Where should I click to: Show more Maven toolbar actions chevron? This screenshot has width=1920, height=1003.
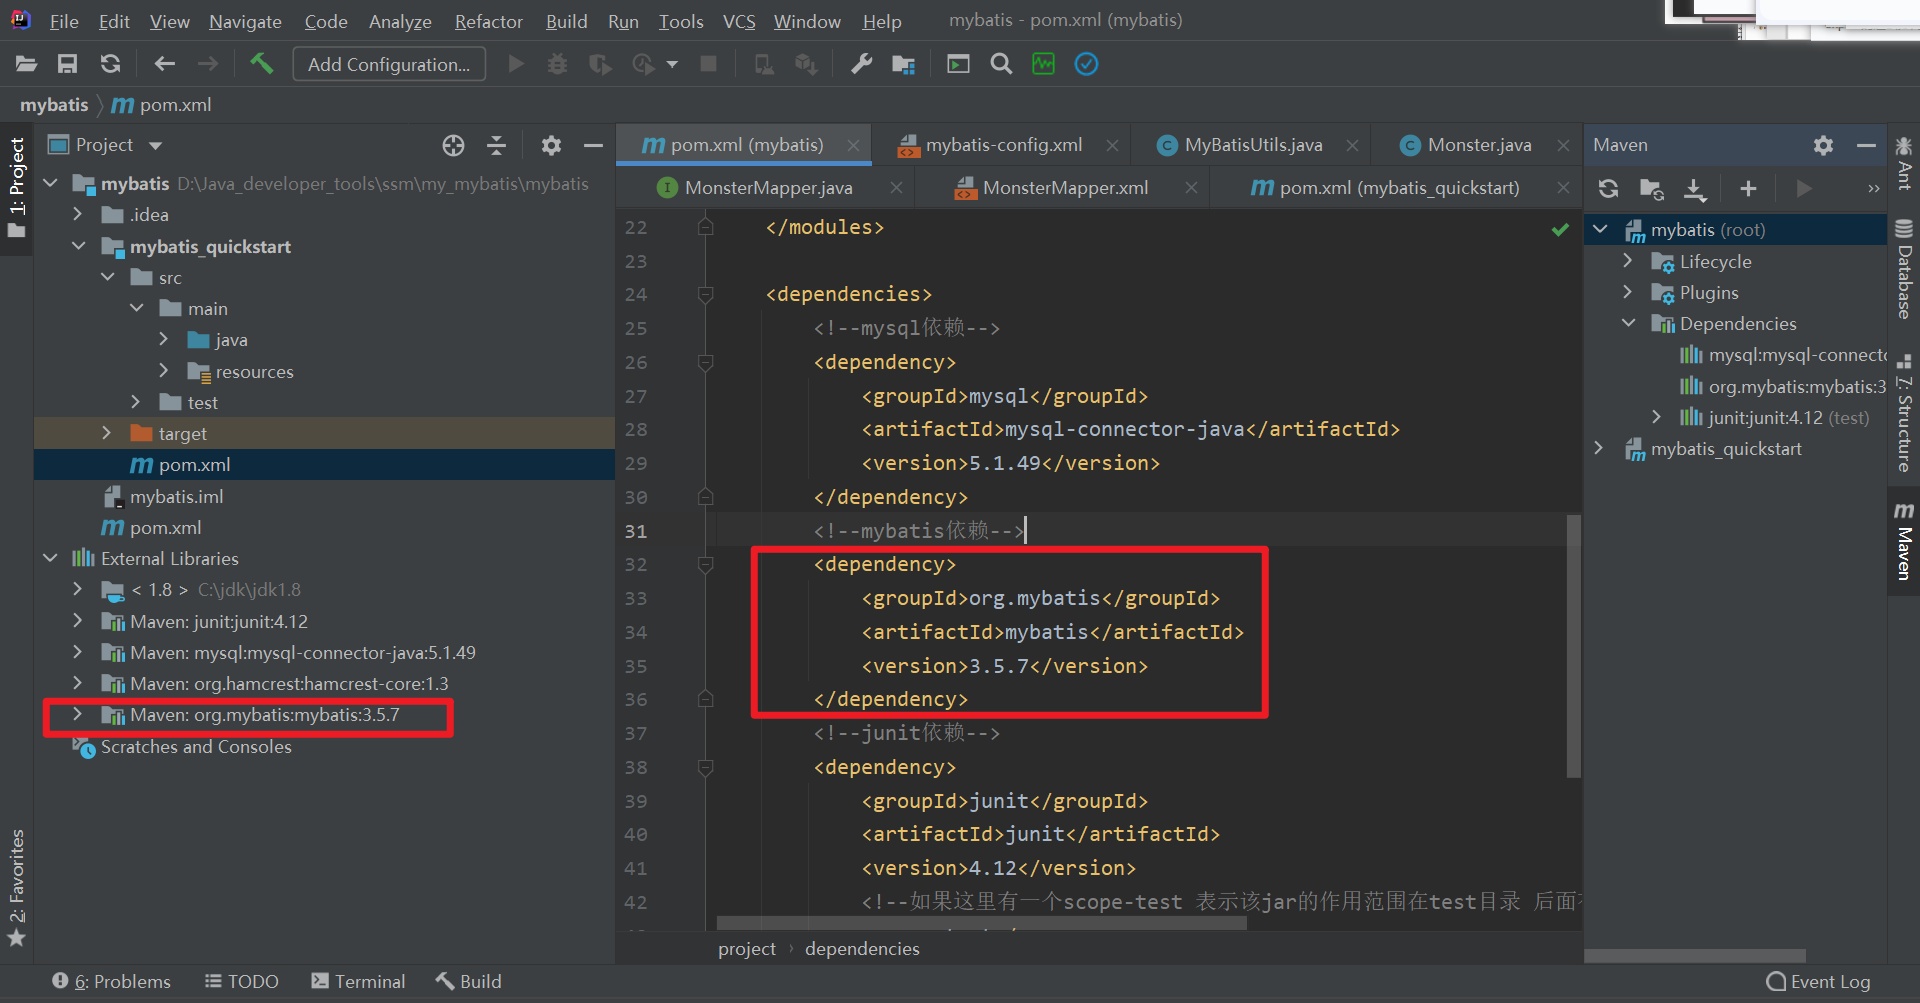click(1873, 188)
